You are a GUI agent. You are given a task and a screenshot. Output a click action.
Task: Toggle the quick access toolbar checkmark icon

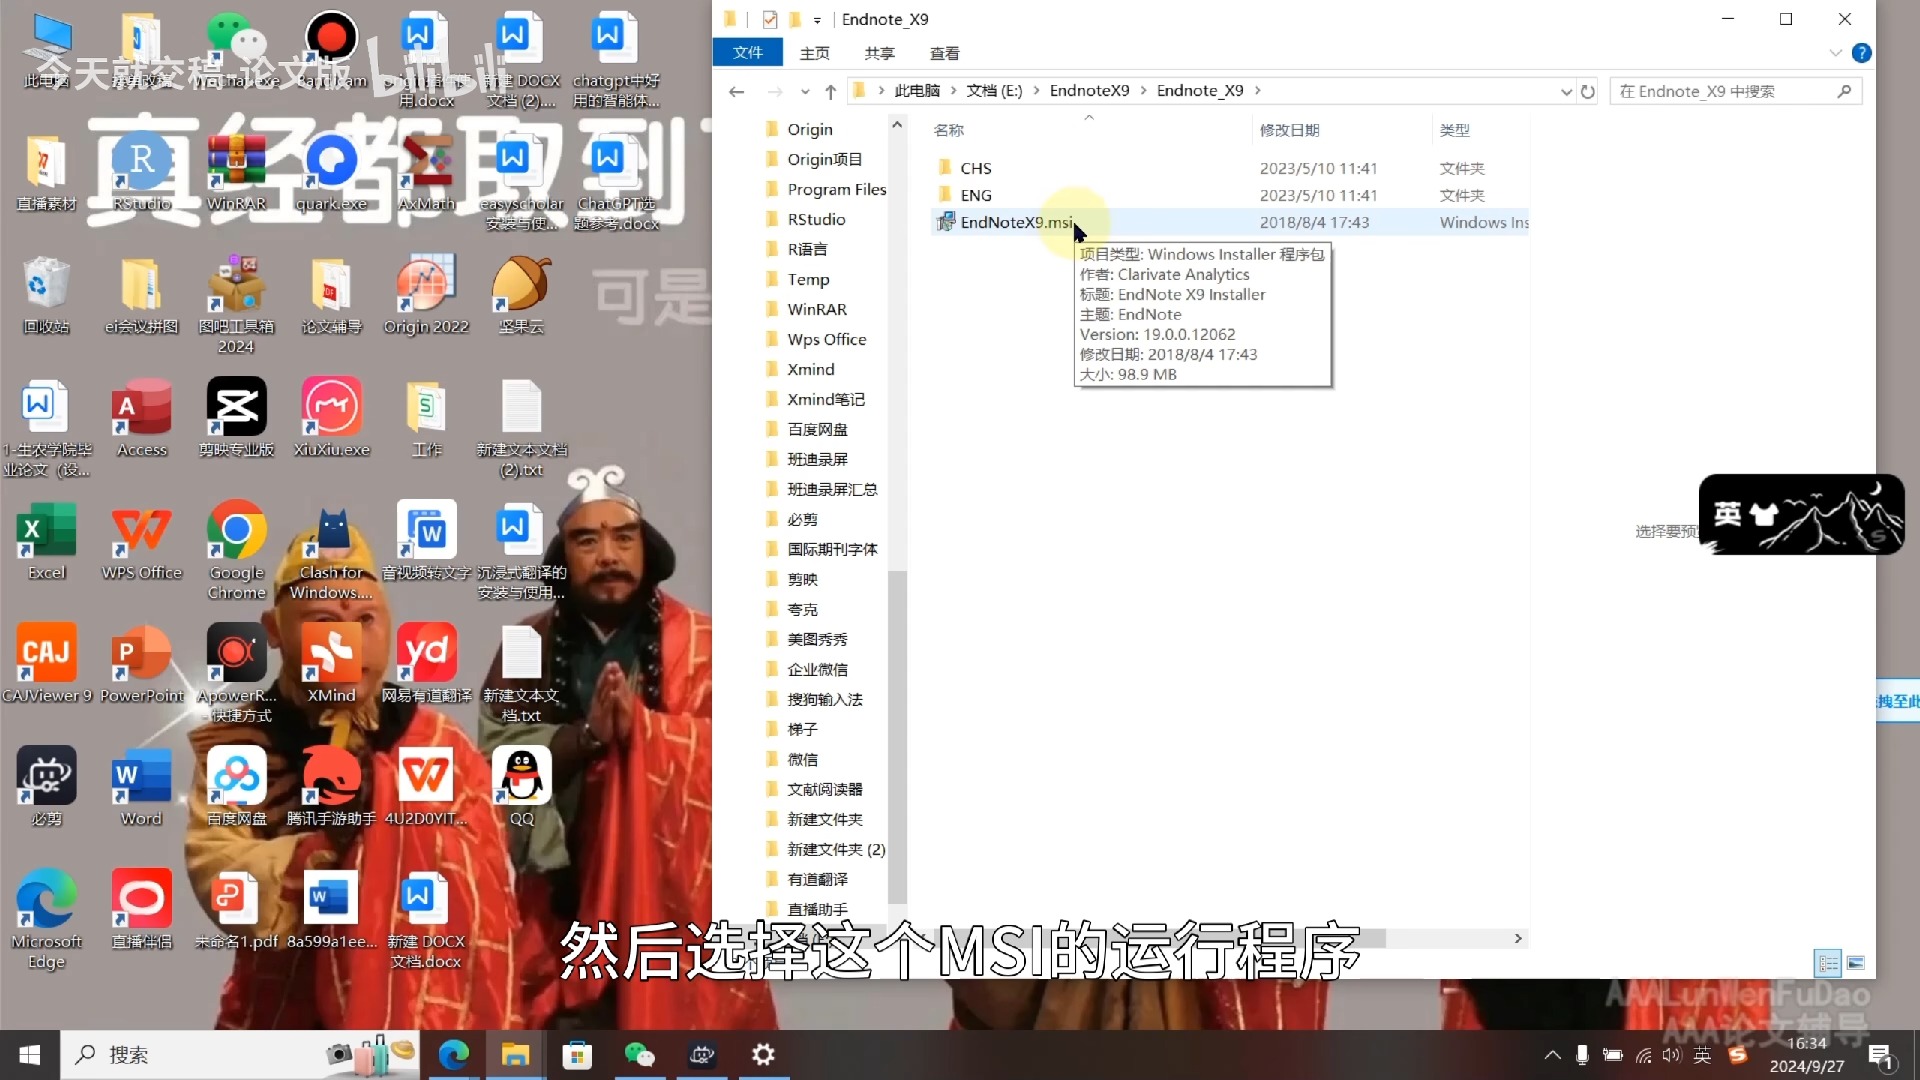click(770, 19)
